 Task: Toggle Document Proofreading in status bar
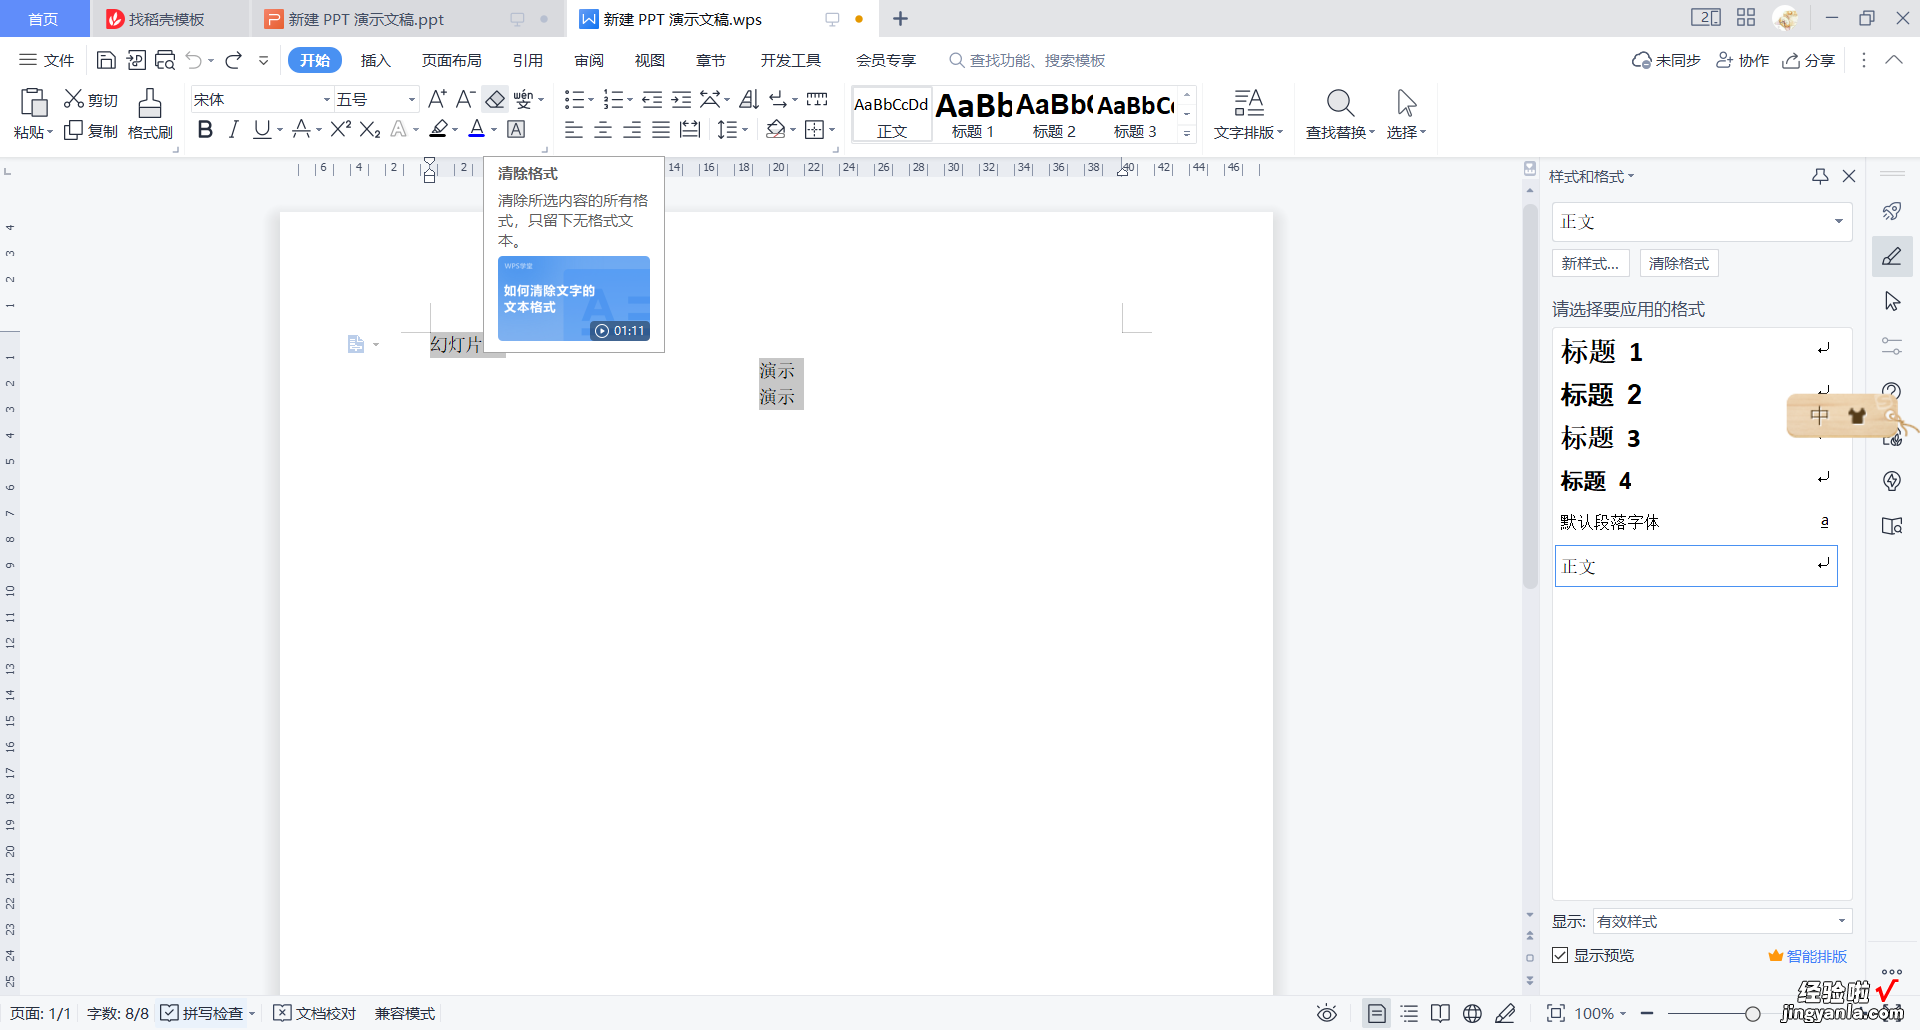(x=315, y=1013)
